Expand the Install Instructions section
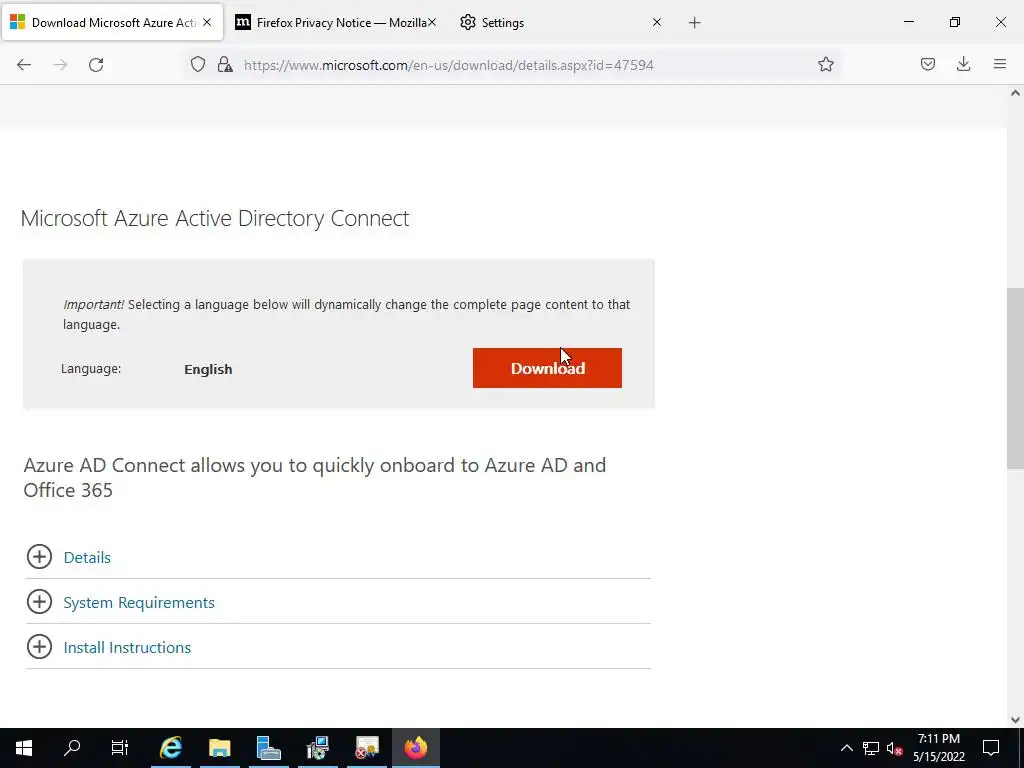This screenshot has height=768, width=1024. pos(39,647)
